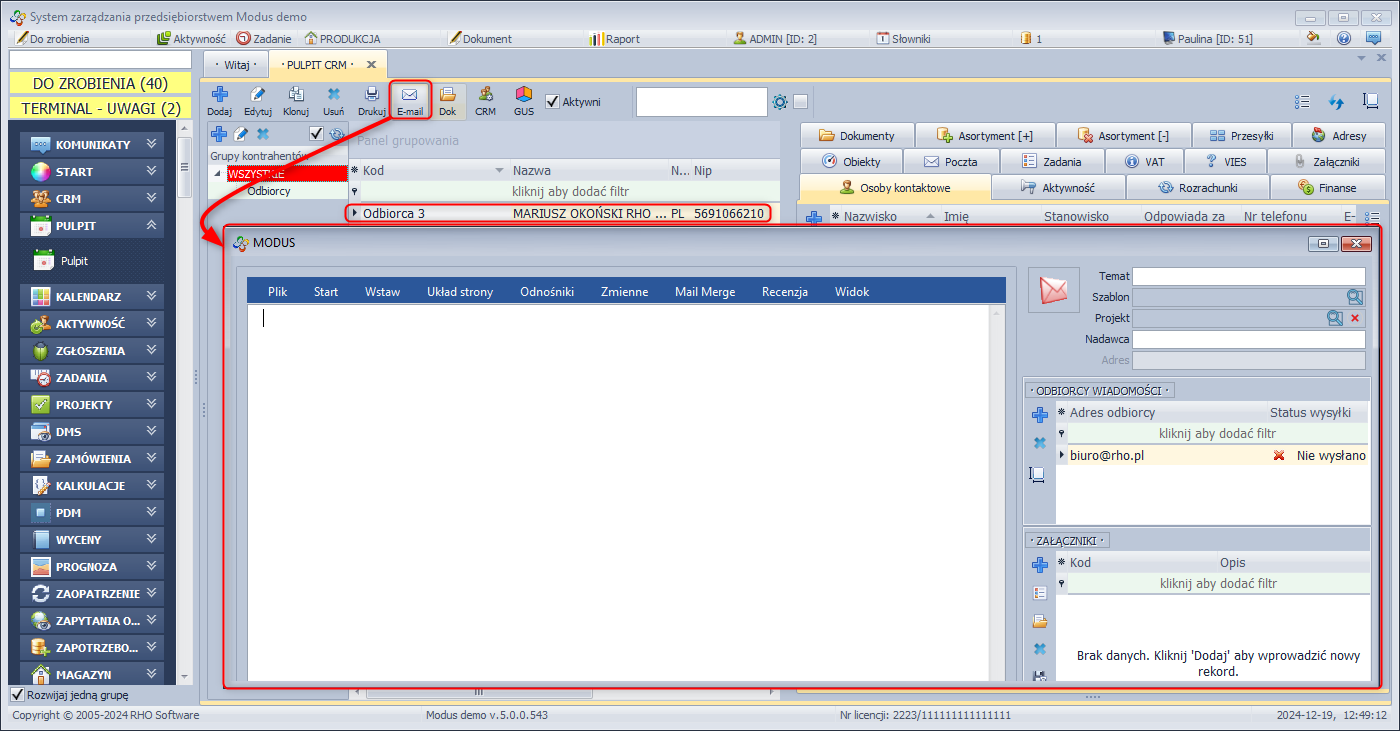Click the red X beside Projekt field

click(1355, 318)
